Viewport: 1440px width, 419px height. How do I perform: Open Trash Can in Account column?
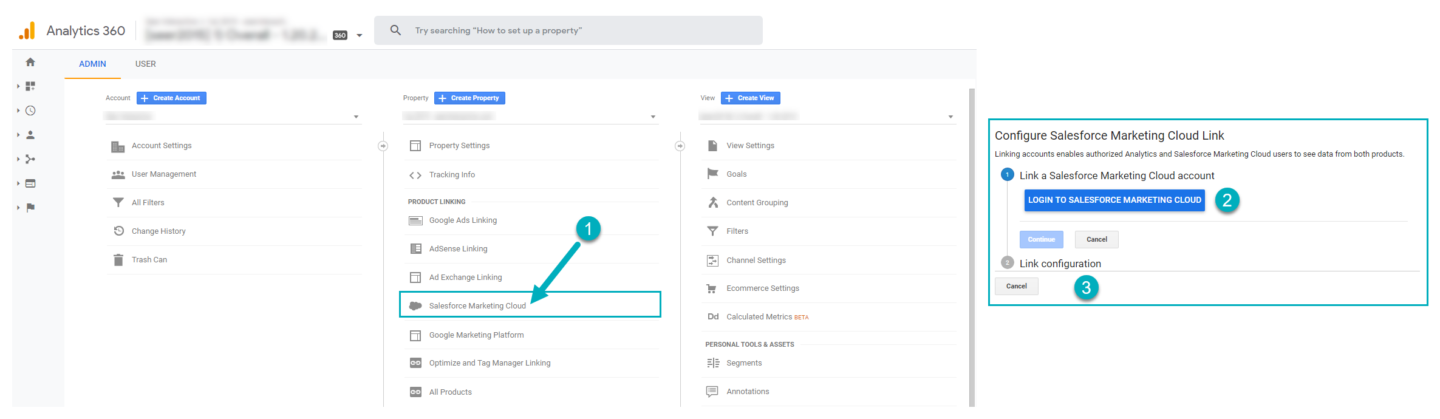point(151,260)
